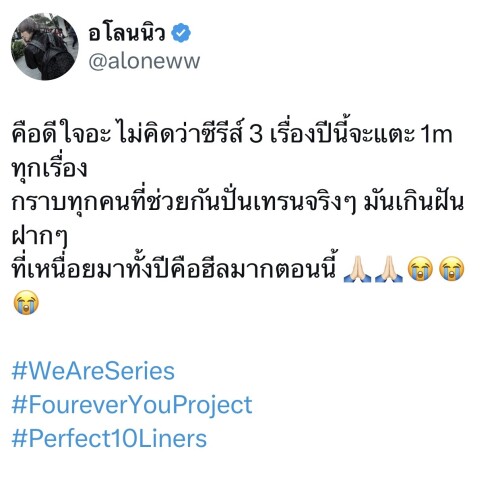
Task: Click the first praying hands emoji
Action: [x=357, y=269]
